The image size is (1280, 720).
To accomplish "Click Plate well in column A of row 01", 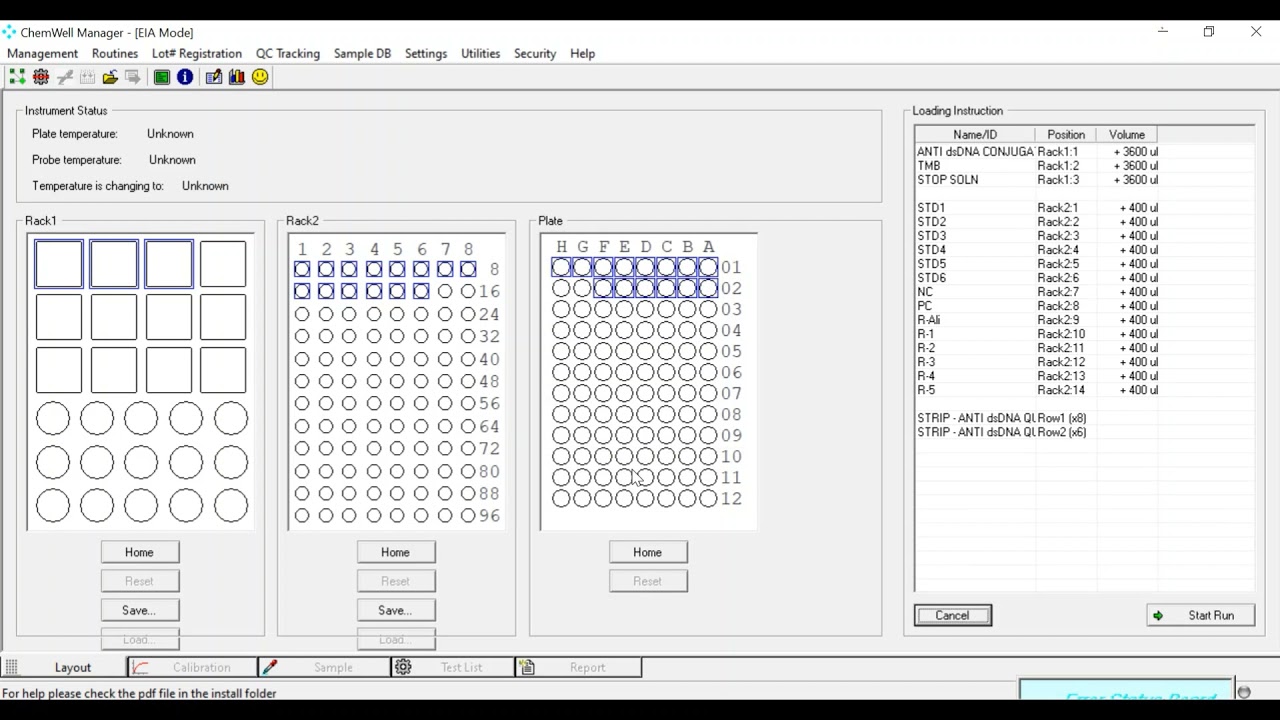I will [708, 267].
